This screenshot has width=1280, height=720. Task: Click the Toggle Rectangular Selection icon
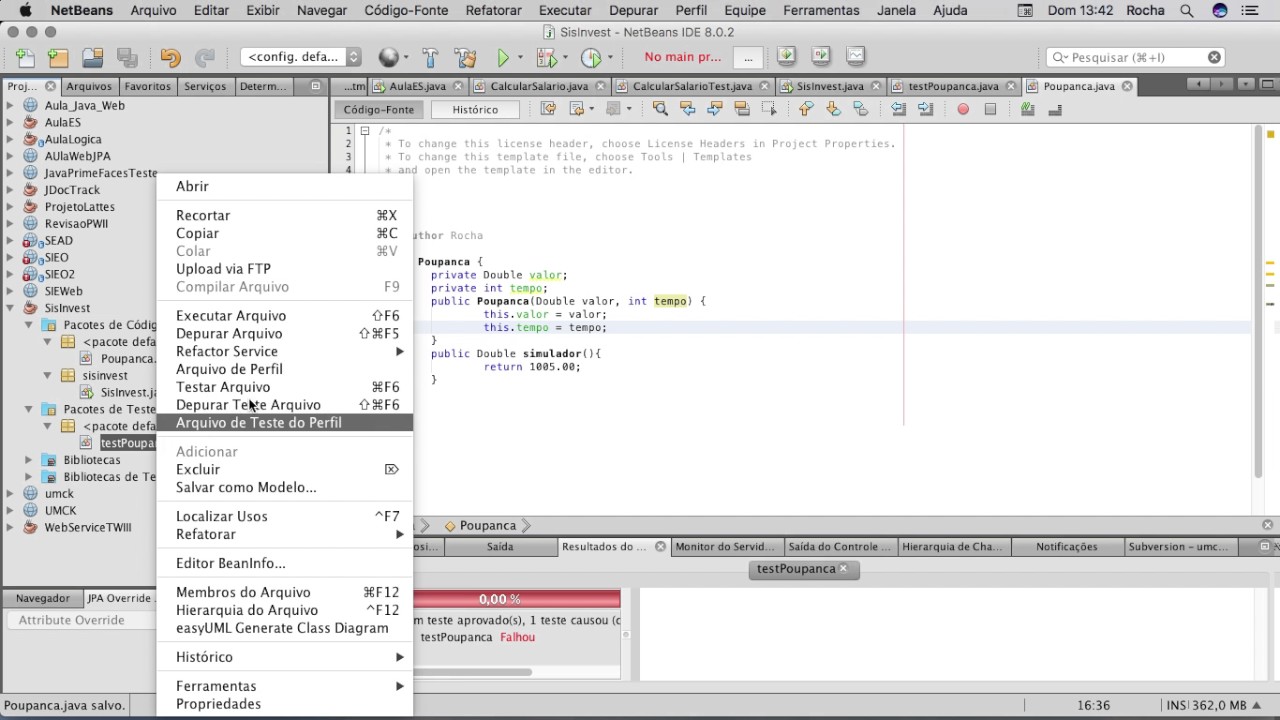pyautogui.click(x=769, y=109)
